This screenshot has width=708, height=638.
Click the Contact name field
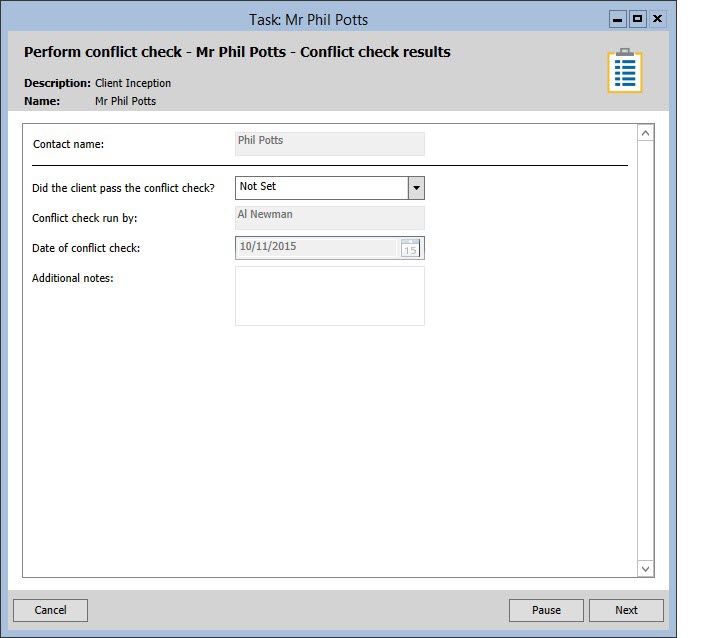[x=329, y=144]
